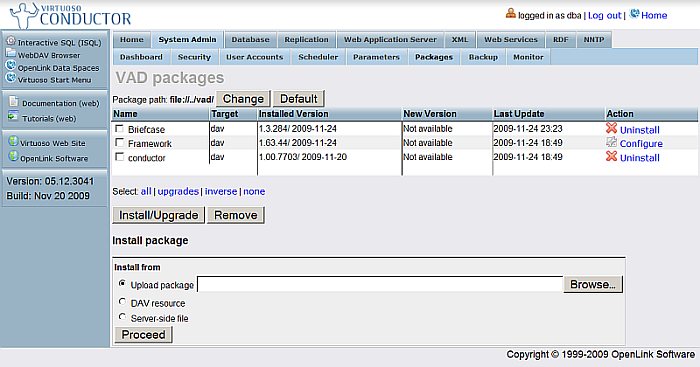The height and width of the screenshot is (367, 700).
Task: Click the Documentation (web) page icon
Action: tap(14, 102)
